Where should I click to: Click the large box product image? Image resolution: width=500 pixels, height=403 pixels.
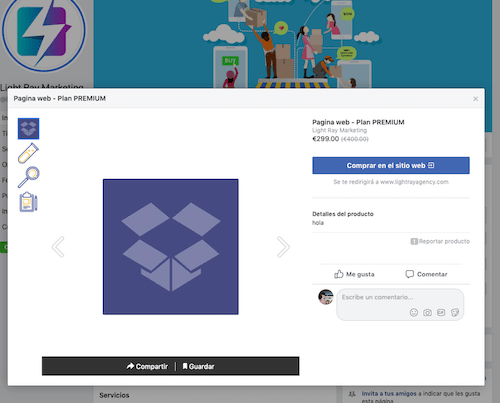[x=171, y=247]
